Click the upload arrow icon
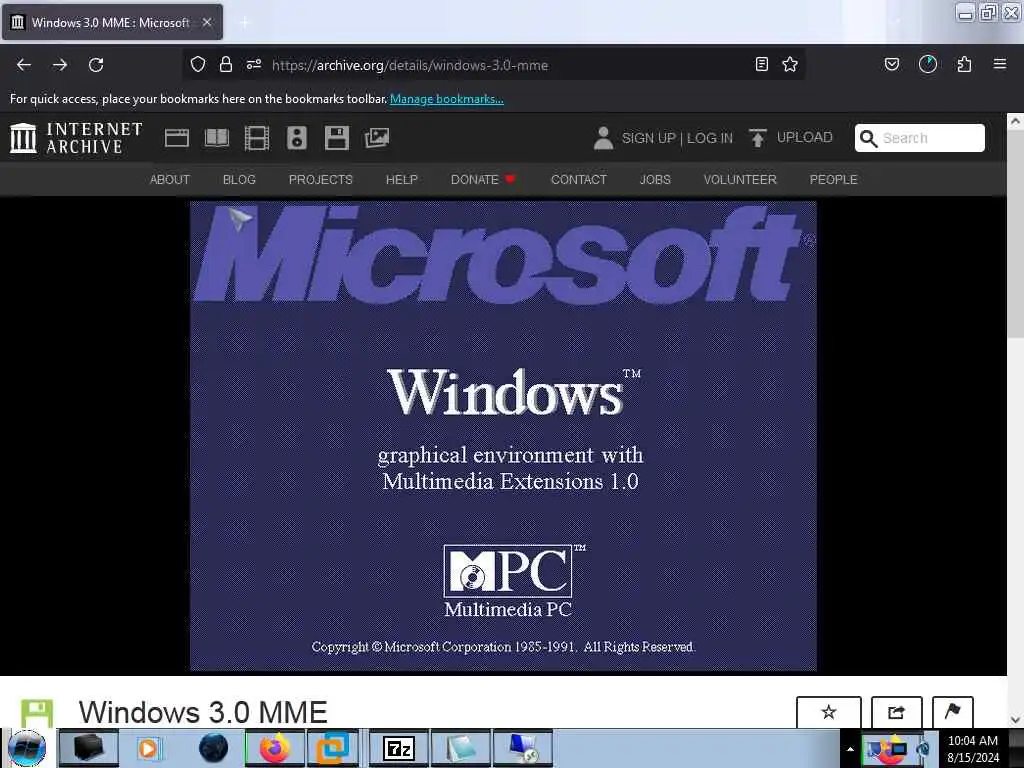Image resolution: width=1024 pixels, height=768 pixels. (758, 138)
